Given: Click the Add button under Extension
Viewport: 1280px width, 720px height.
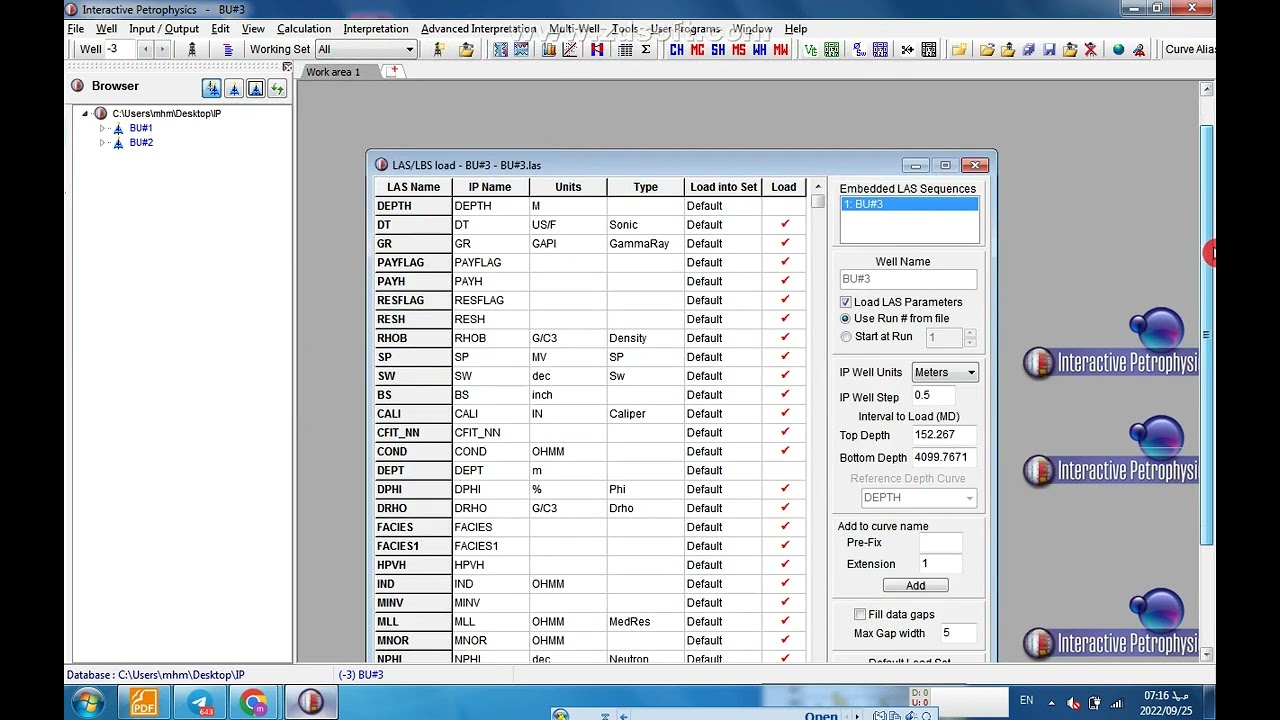Looking at the screenshot, I should point(915,585).
